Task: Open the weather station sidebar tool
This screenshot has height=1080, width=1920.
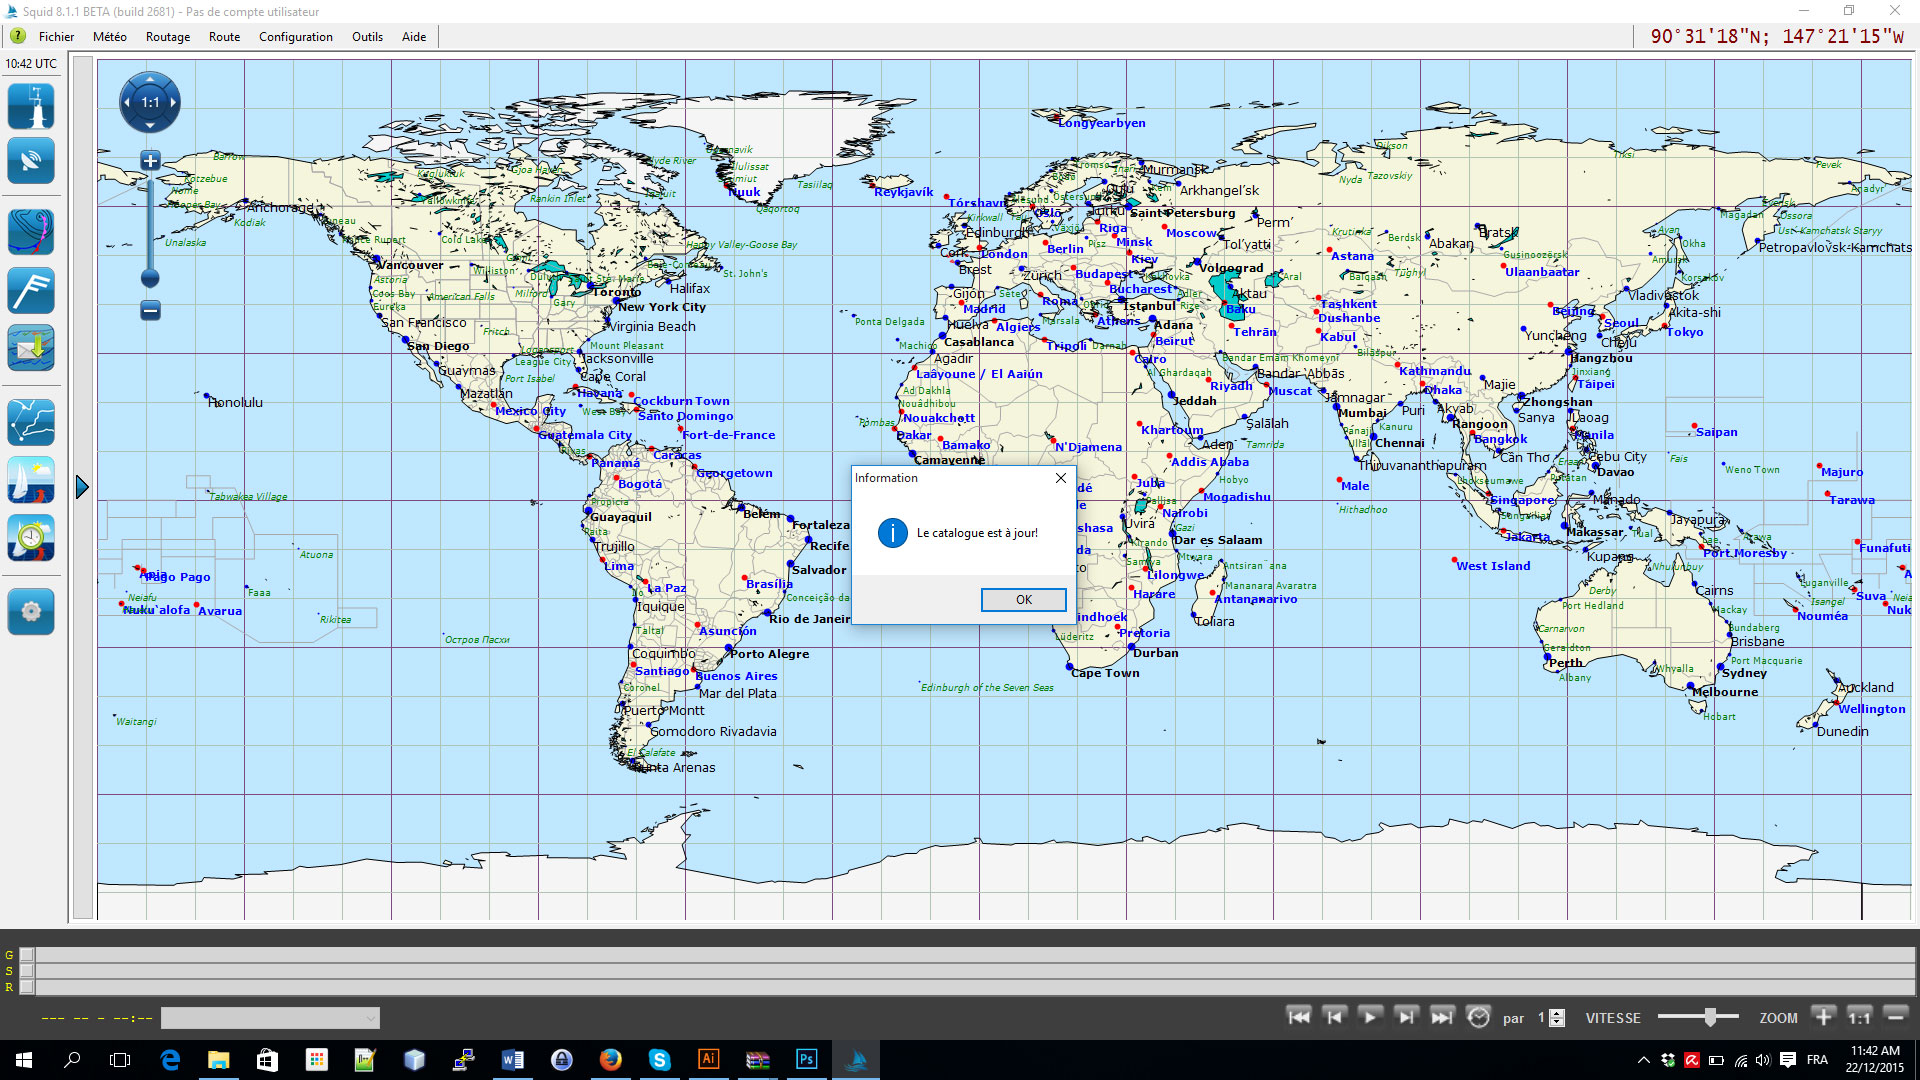Action: pyautogui.click(x=31, y=107)
